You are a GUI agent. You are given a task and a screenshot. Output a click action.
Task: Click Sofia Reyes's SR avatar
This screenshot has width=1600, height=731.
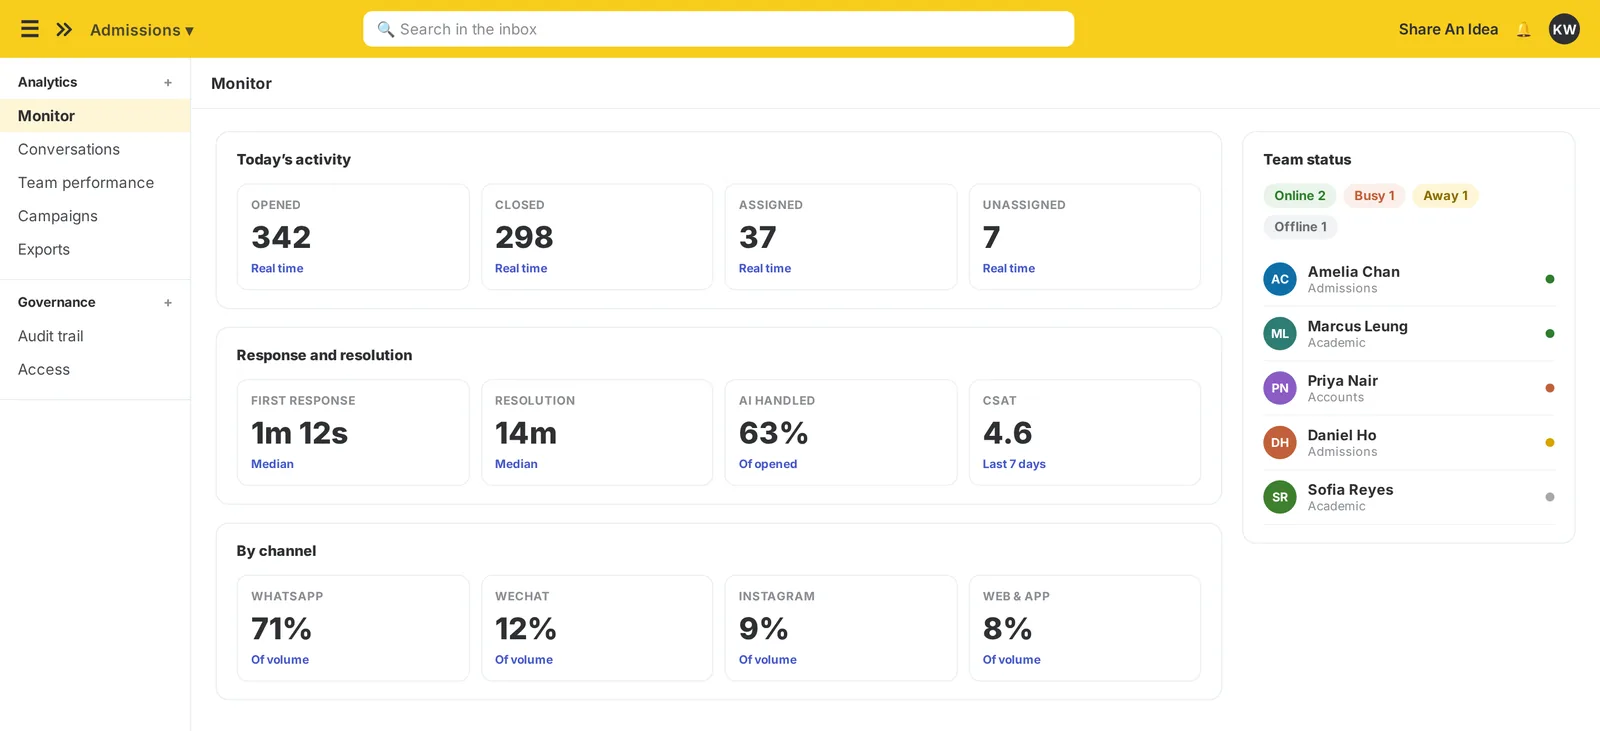click(1280, 497)
